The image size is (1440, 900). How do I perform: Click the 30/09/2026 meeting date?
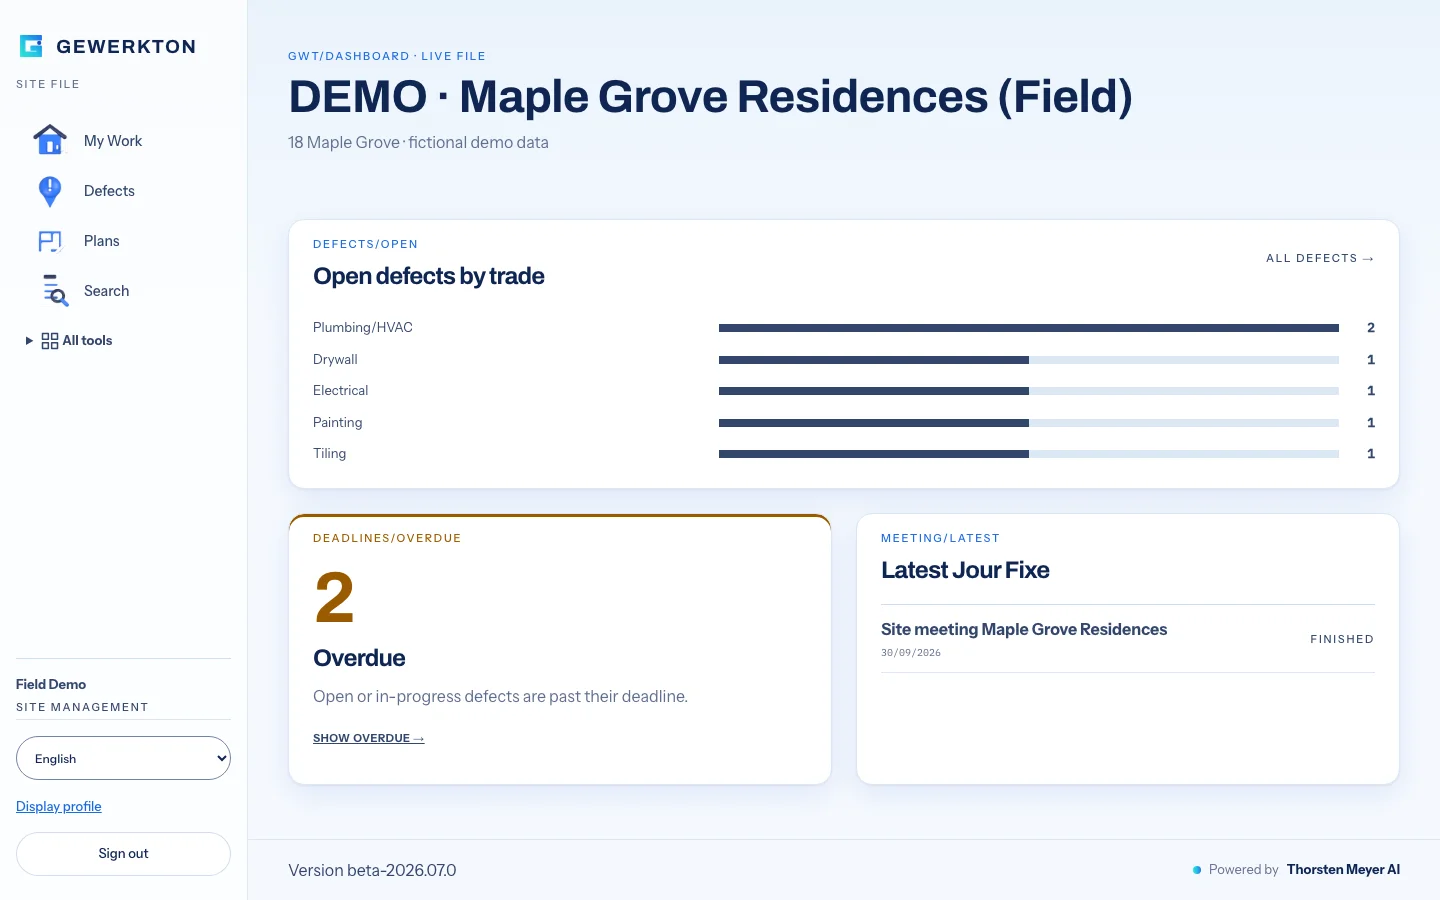tap(911, 653)
